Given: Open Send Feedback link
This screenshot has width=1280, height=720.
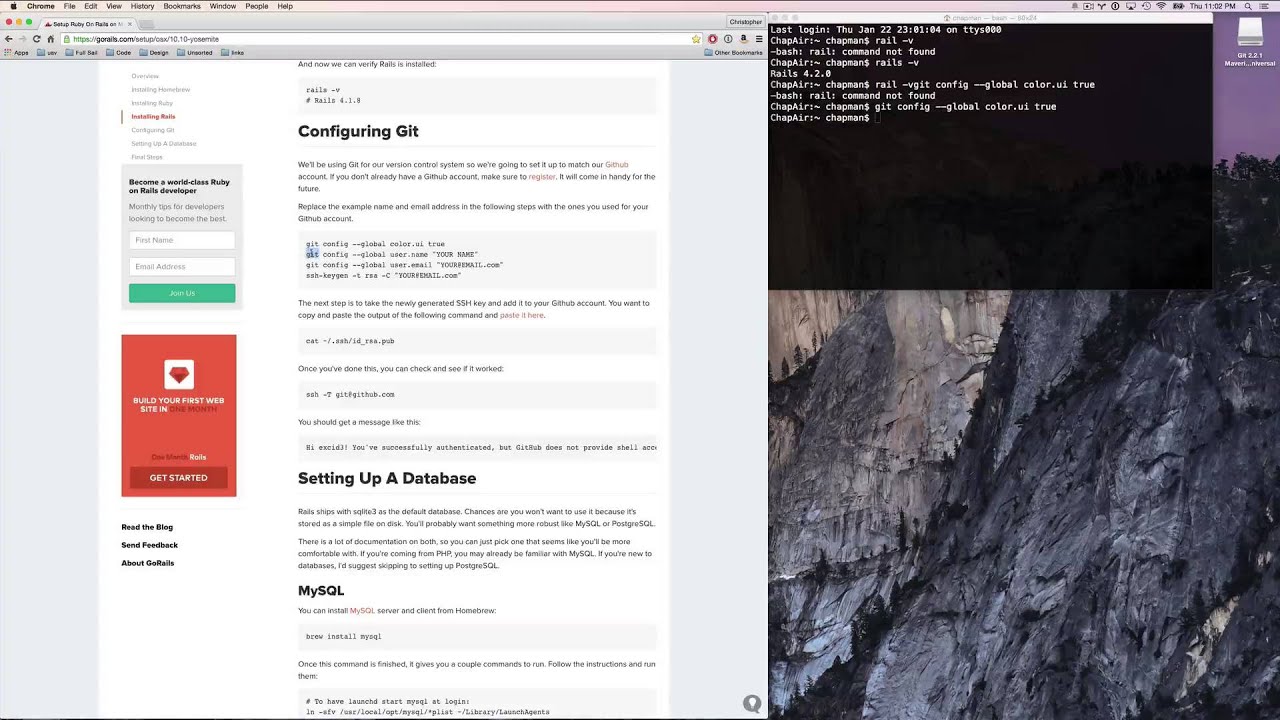Looking at the screenshot, I should click(x=150, y=545).
